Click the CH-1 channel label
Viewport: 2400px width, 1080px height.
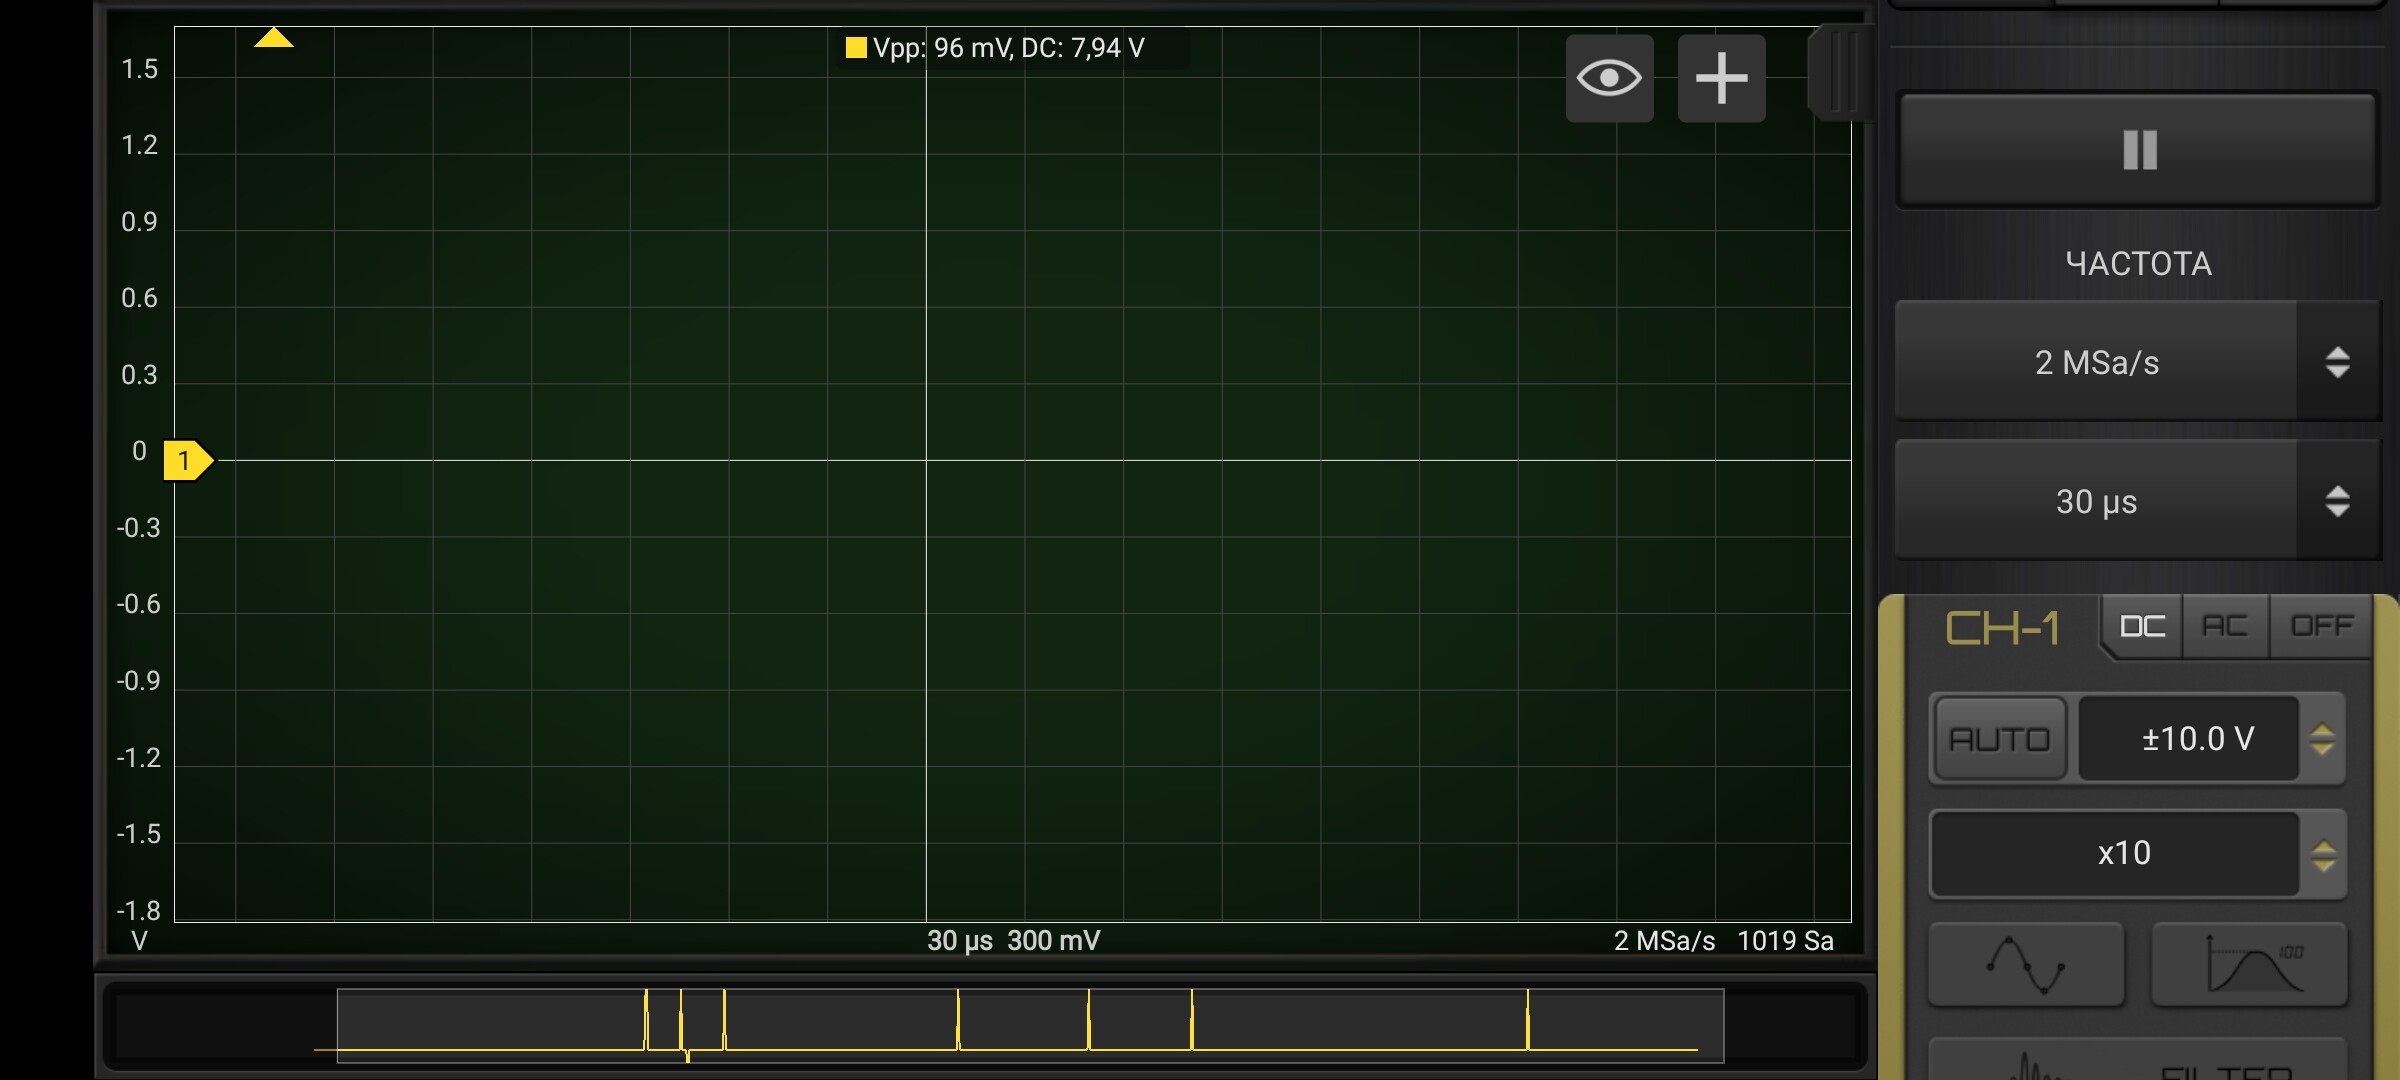pyautogui.click(x=2002, y=629)
